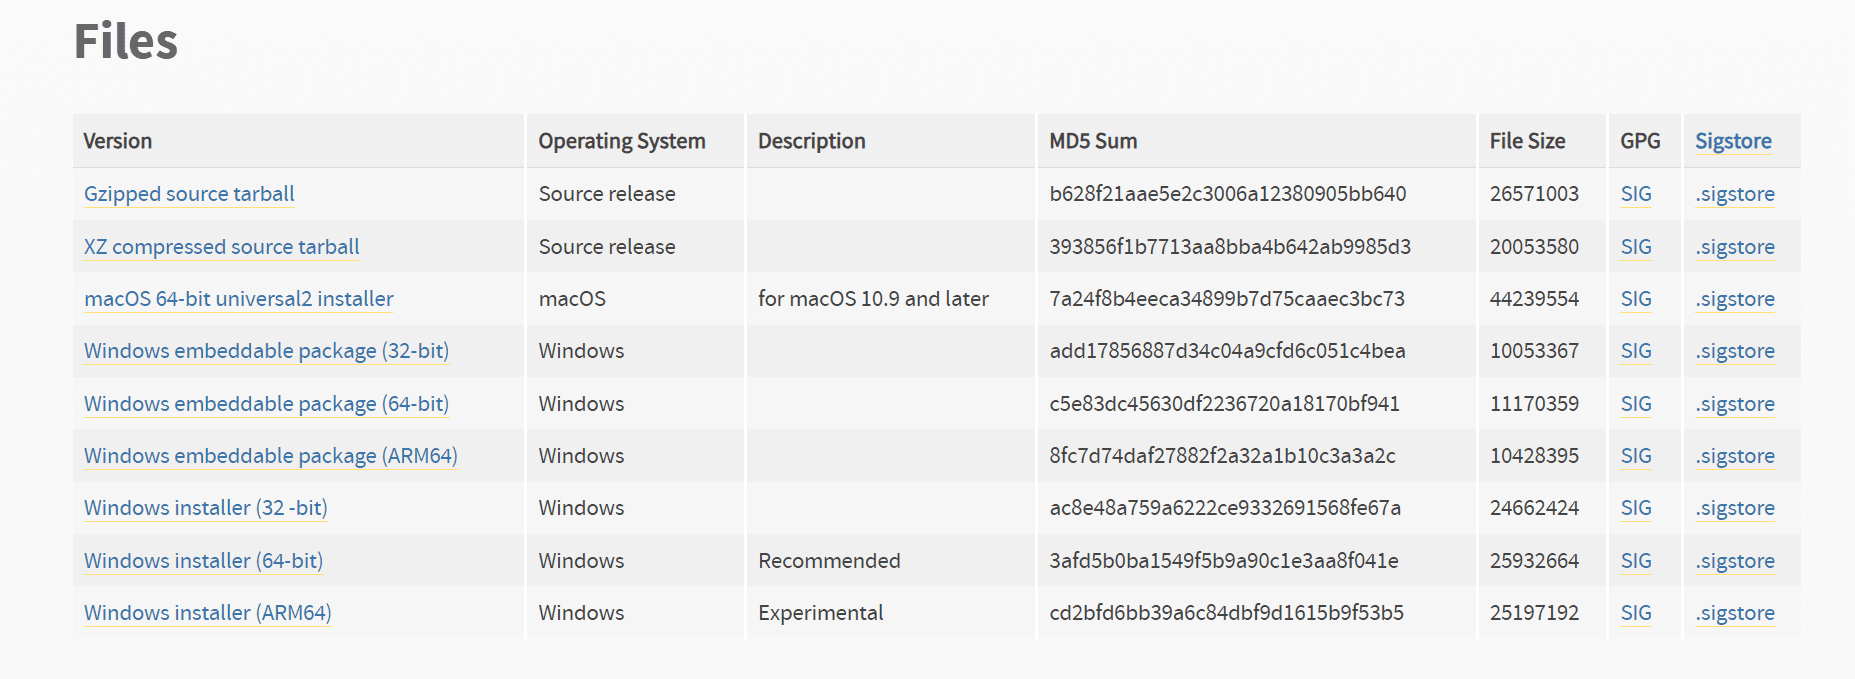Open the SIG file for the Gzipped source tarball
The image size is (1855, 679).
coord(1635,193)
